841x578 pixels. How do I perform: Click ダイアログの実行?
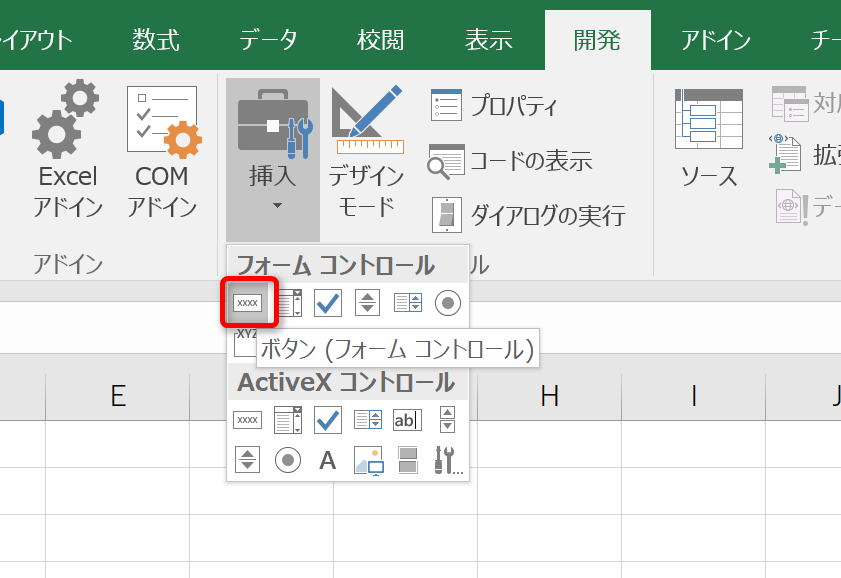coord(528,215)
